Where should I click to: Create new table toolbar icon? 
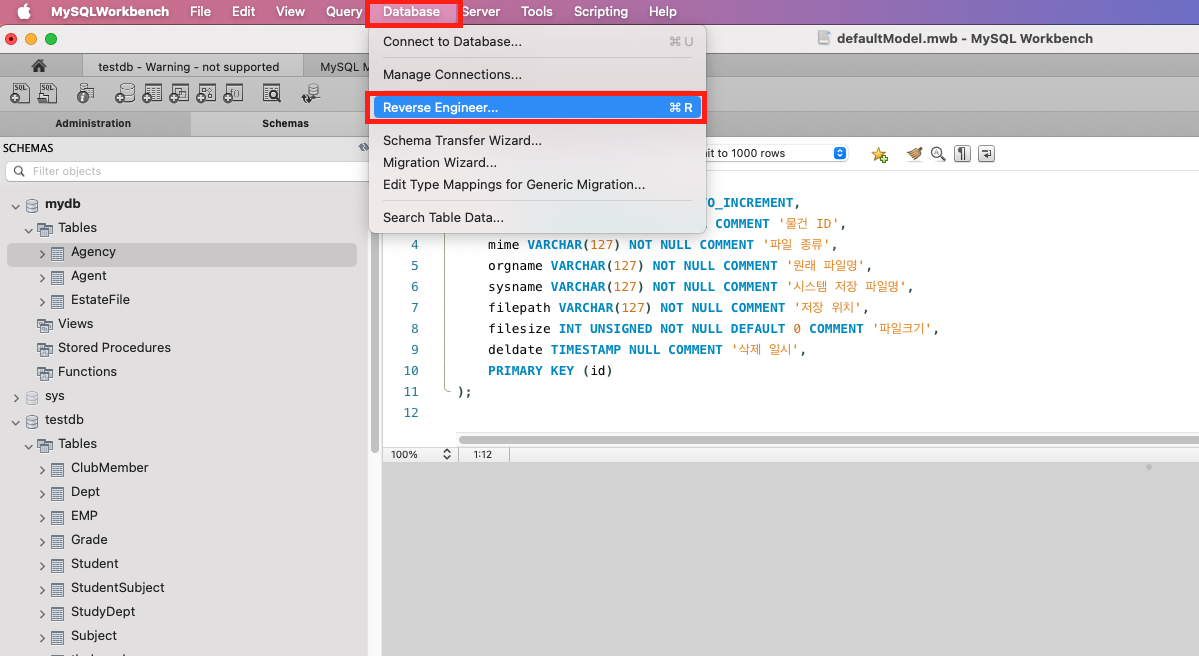point(152,93)
